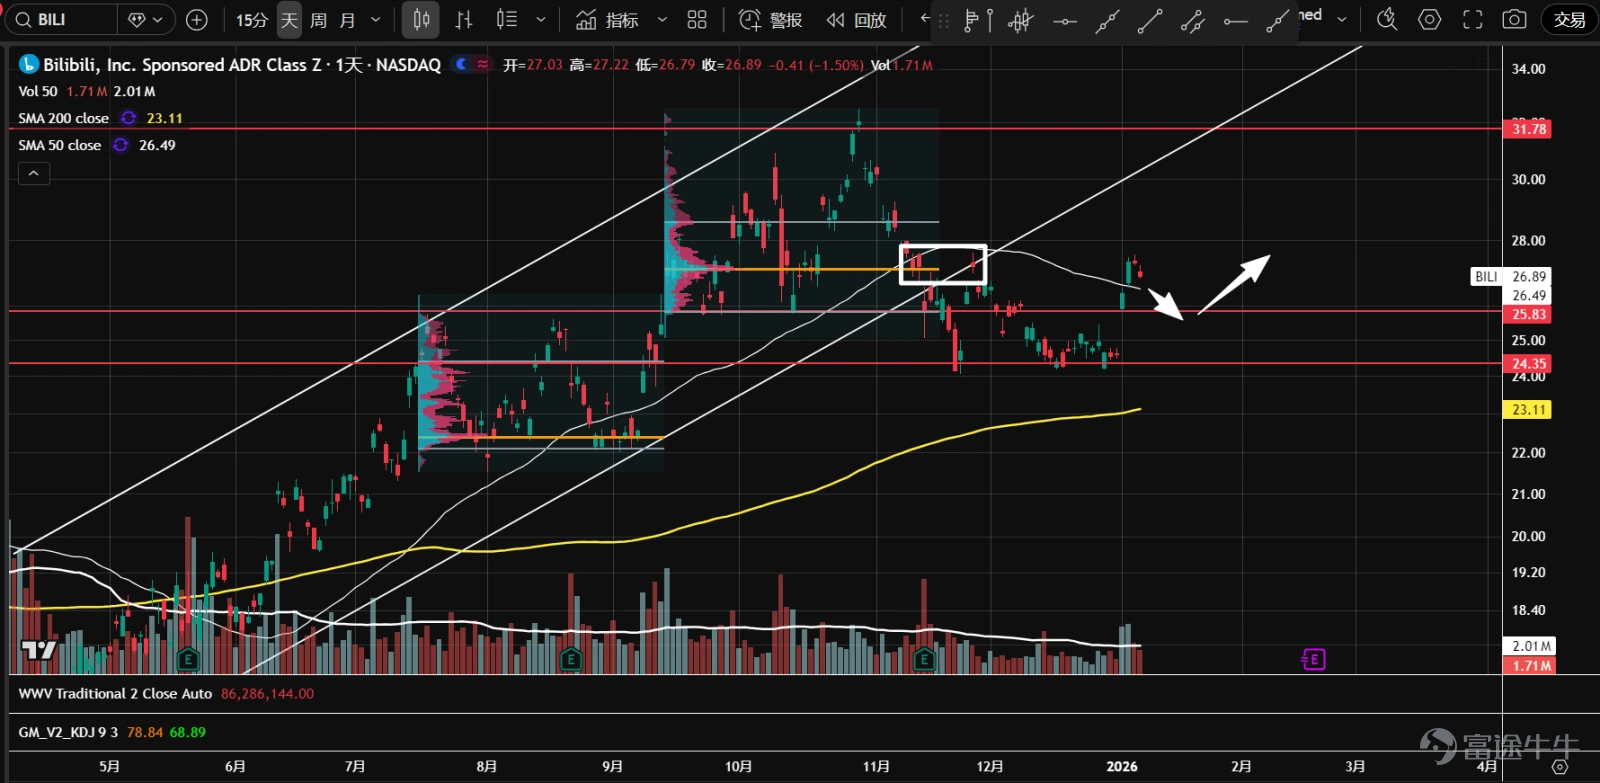The image size is (1600, 783).
Task: Select the ghost candles drawing tool
Action: pyautogui.click(x=1021, y=21)
